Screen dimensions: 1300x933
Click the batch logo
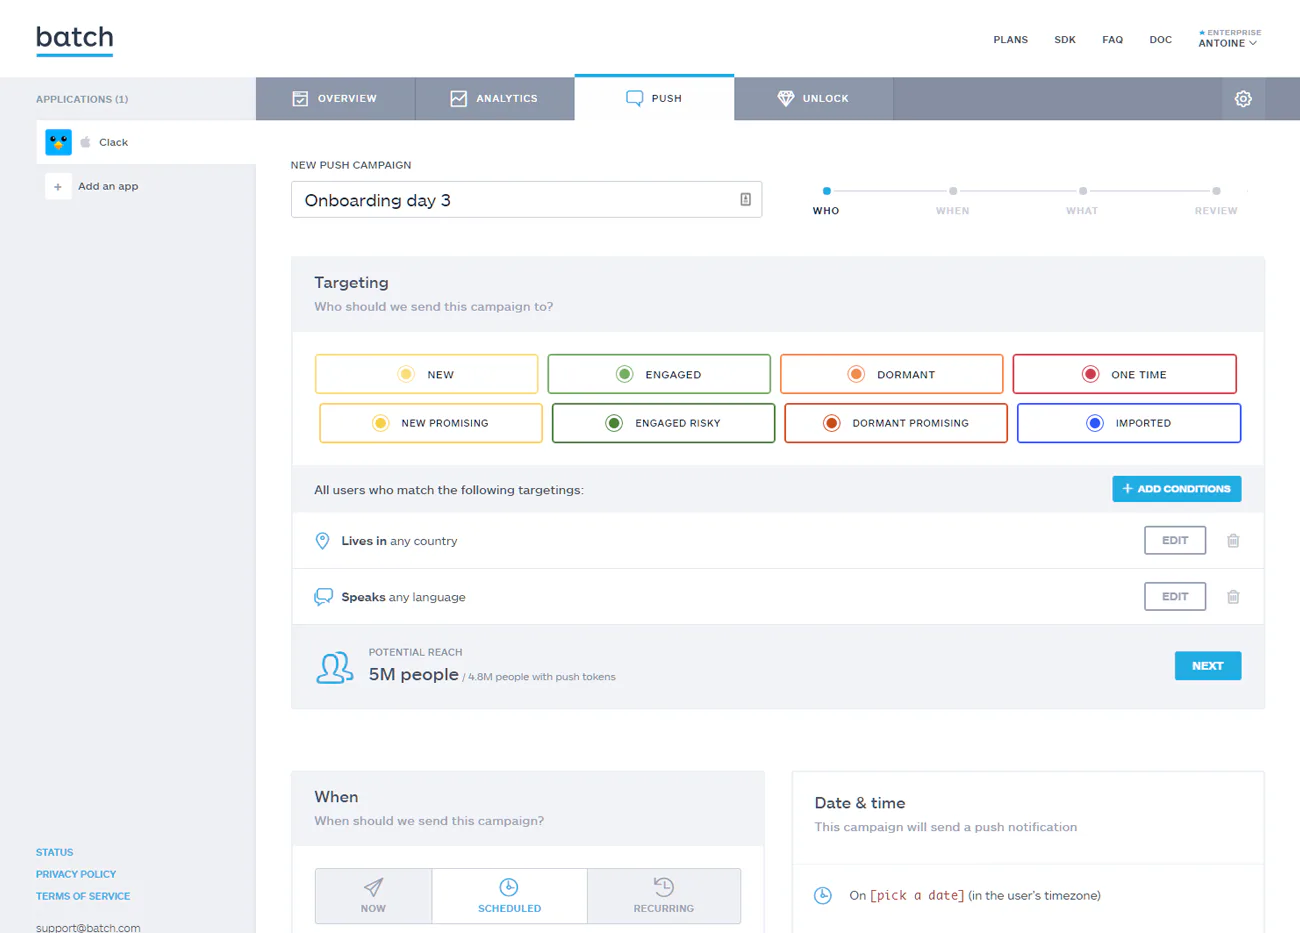(x=75, y=39)
